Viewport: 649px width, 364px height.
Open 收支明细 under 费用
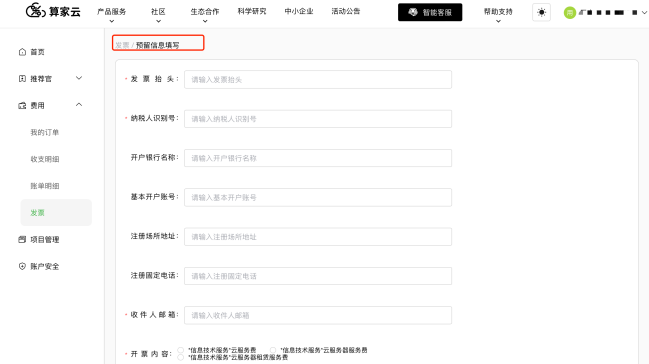coord(45,159)
